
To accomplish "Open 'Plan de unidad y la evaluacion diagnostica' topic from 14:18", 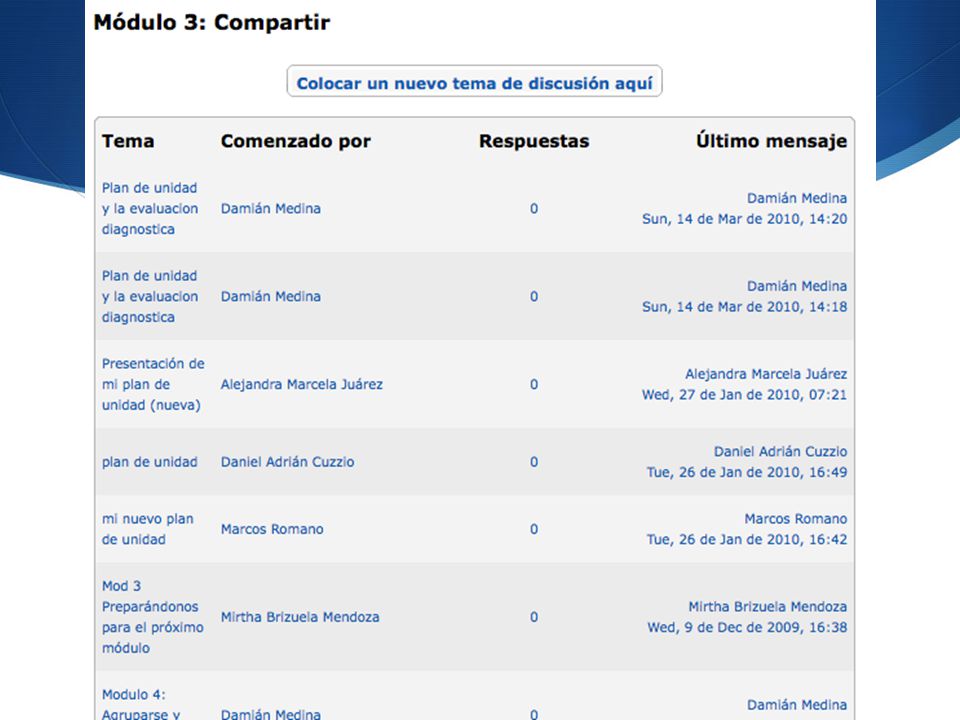I will pyautogui.click(x=150, y=296).
